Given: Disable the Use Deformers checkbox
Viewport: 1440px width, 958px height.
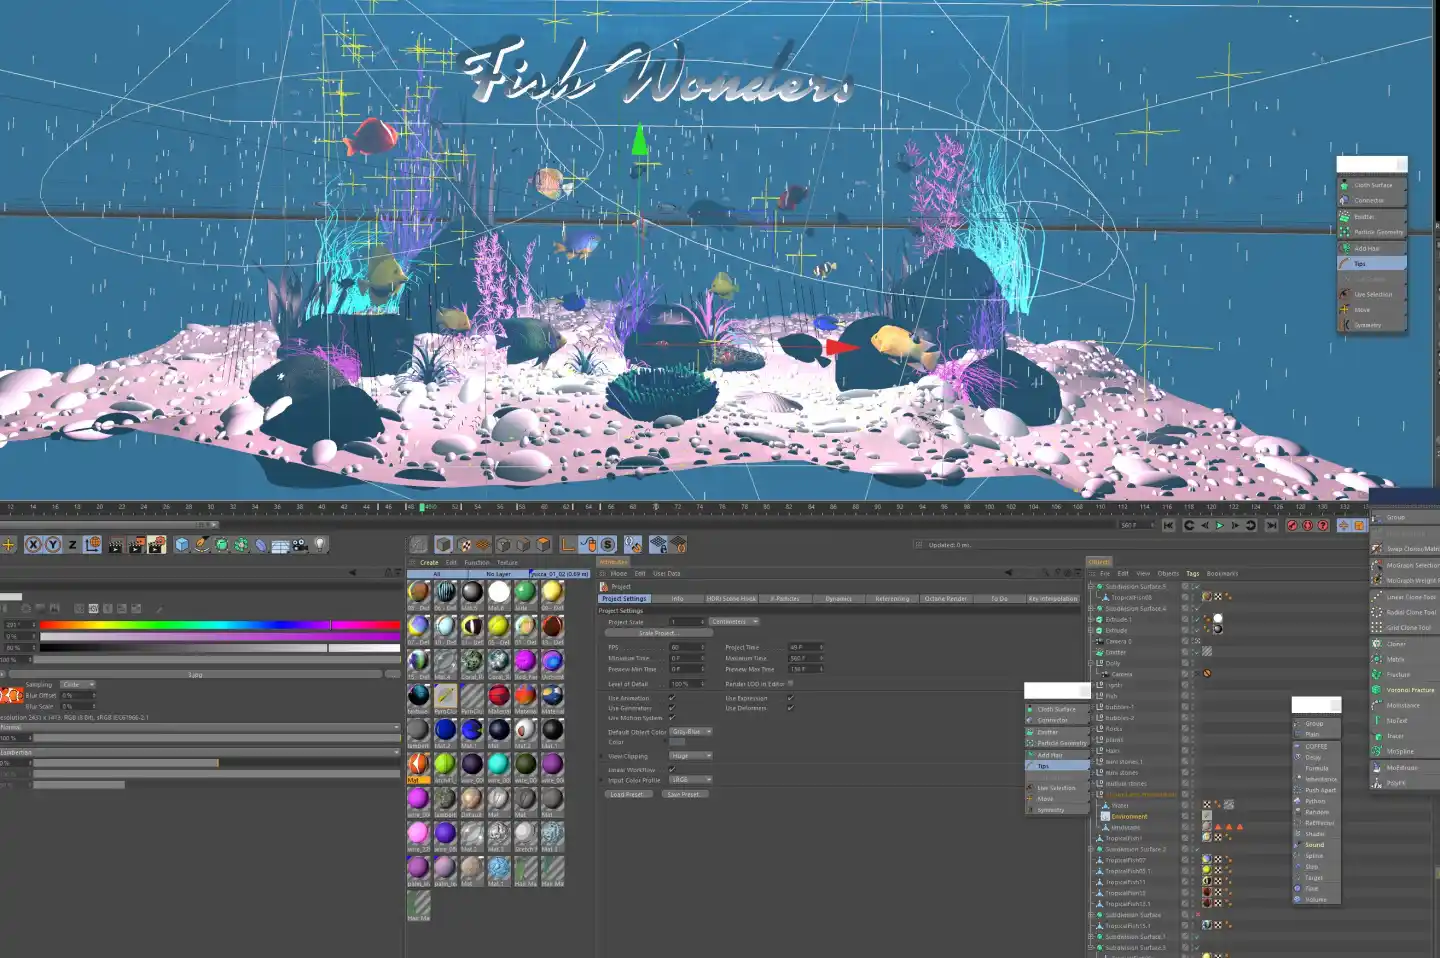Looking at the screenshot, I should coord(790,708).
